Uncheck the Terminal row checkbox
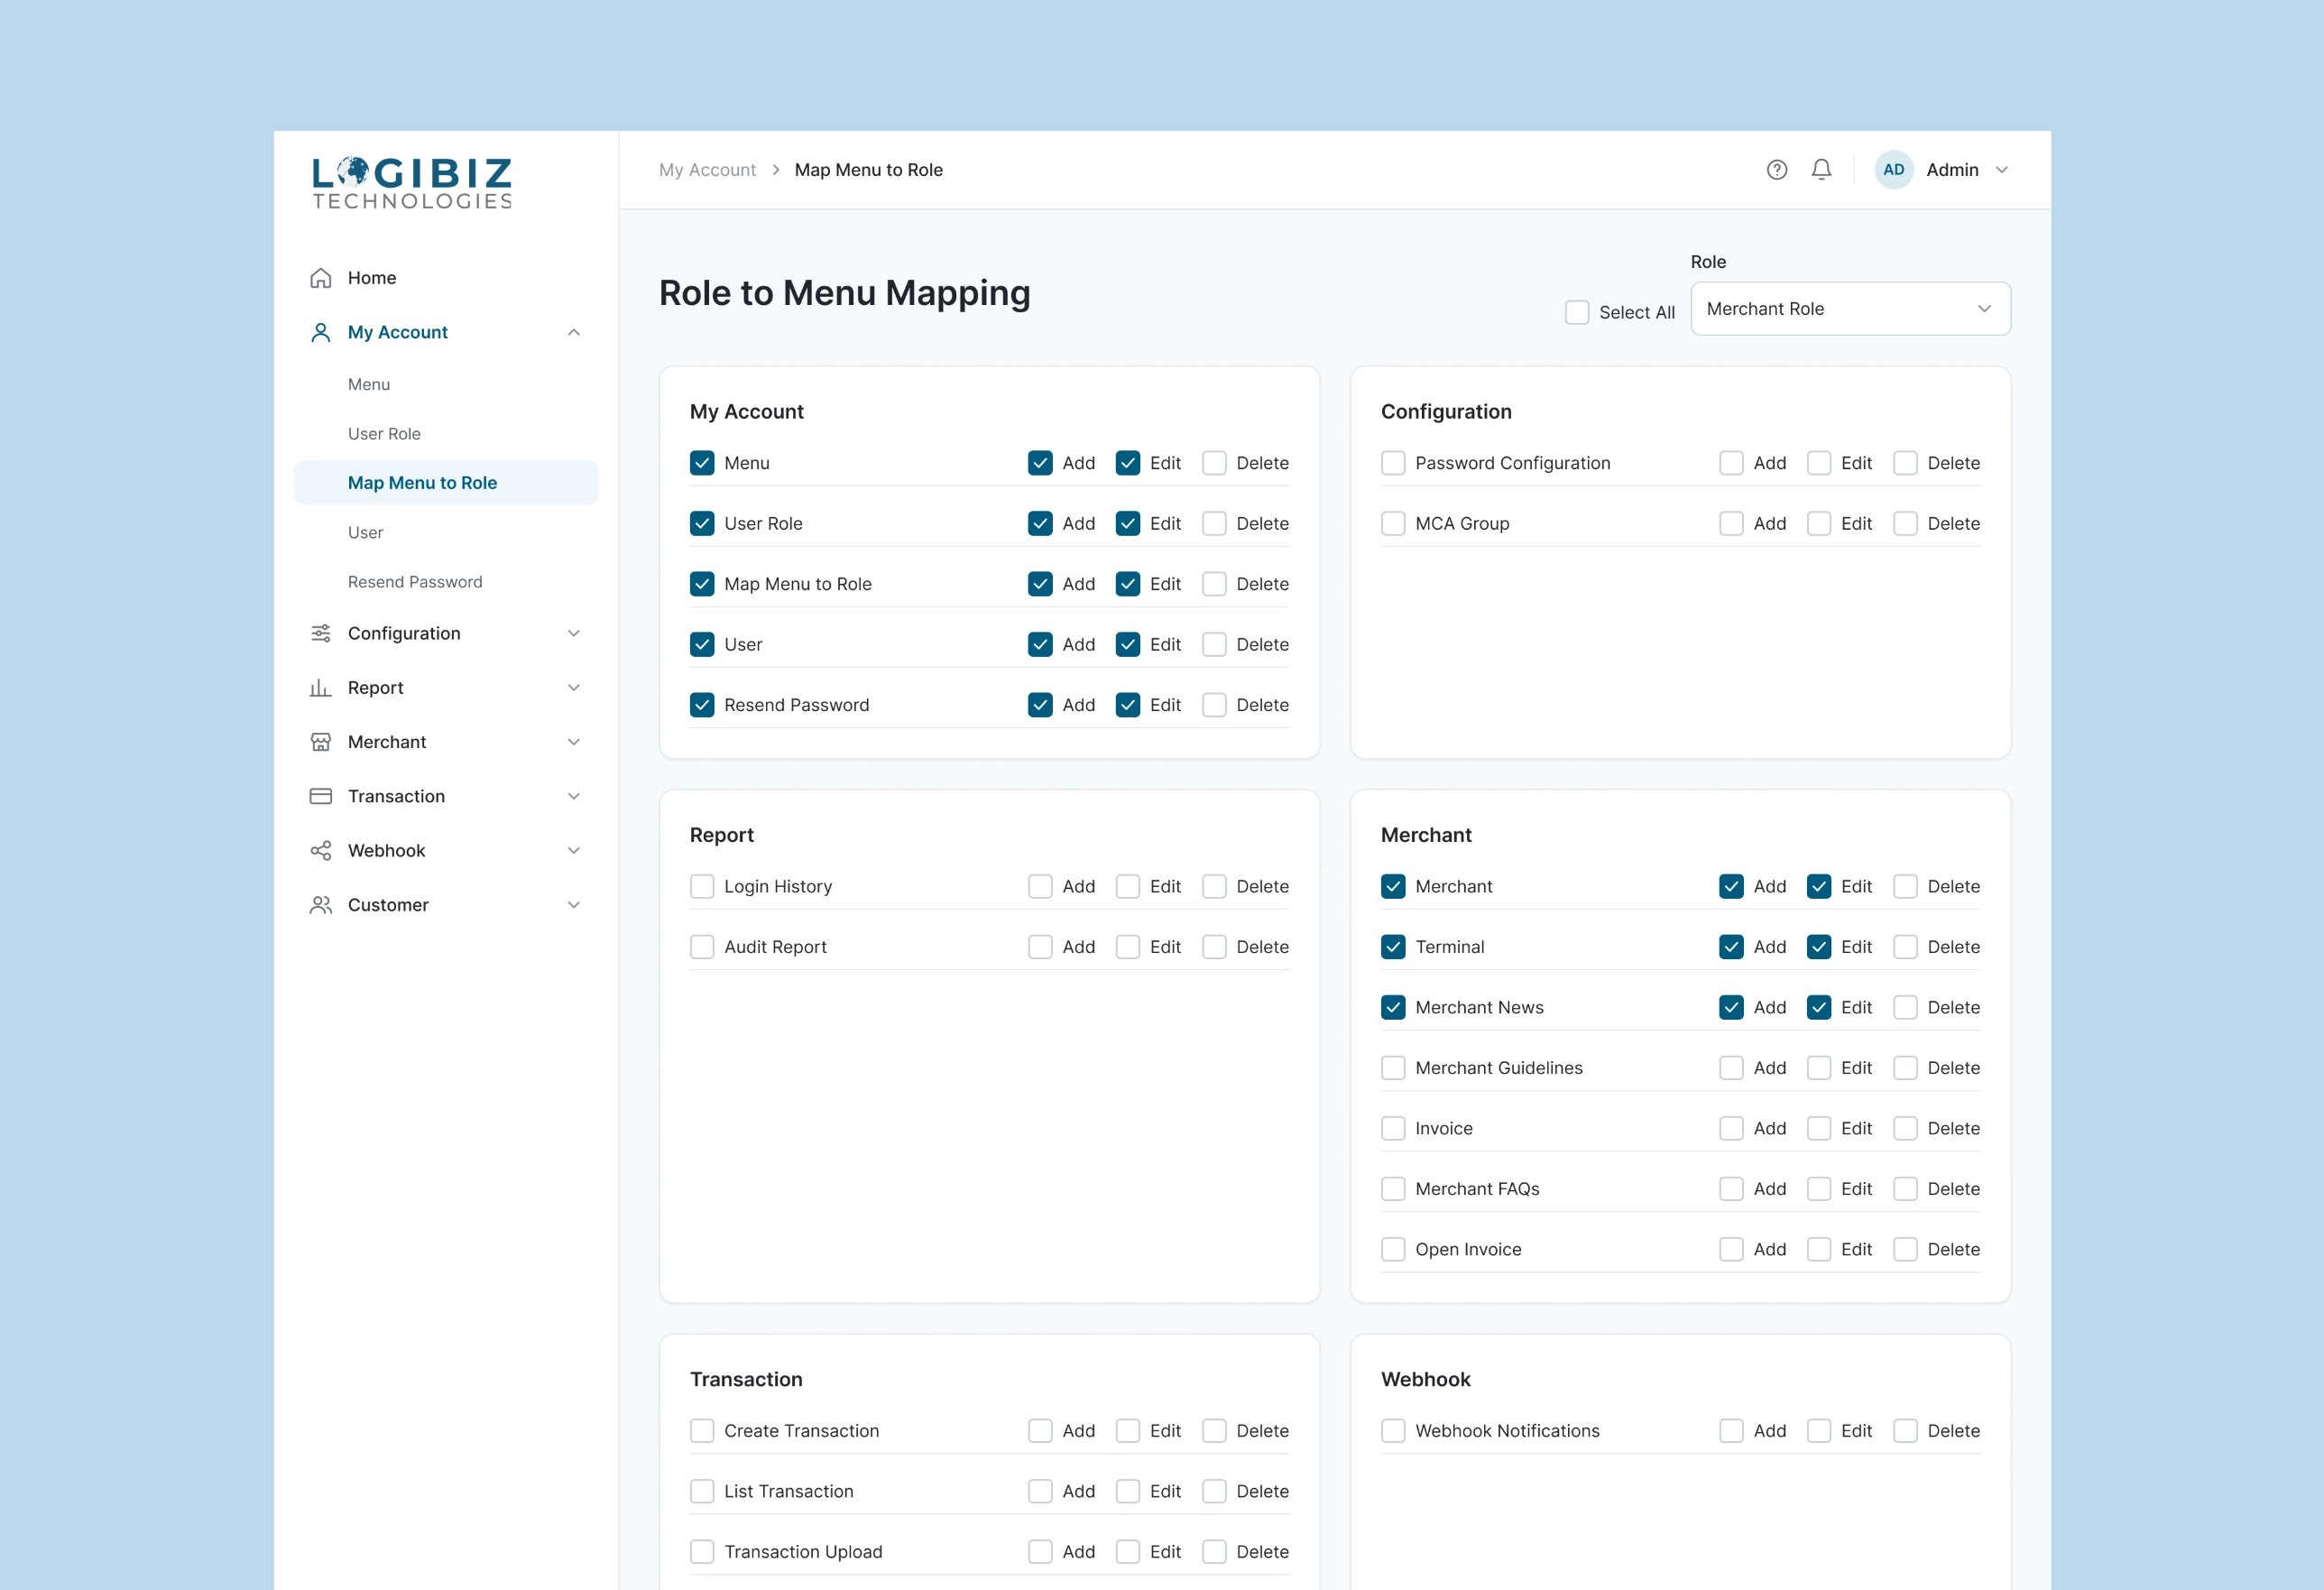The width and height of the screenshot is (2324, 1590). 1393,947
